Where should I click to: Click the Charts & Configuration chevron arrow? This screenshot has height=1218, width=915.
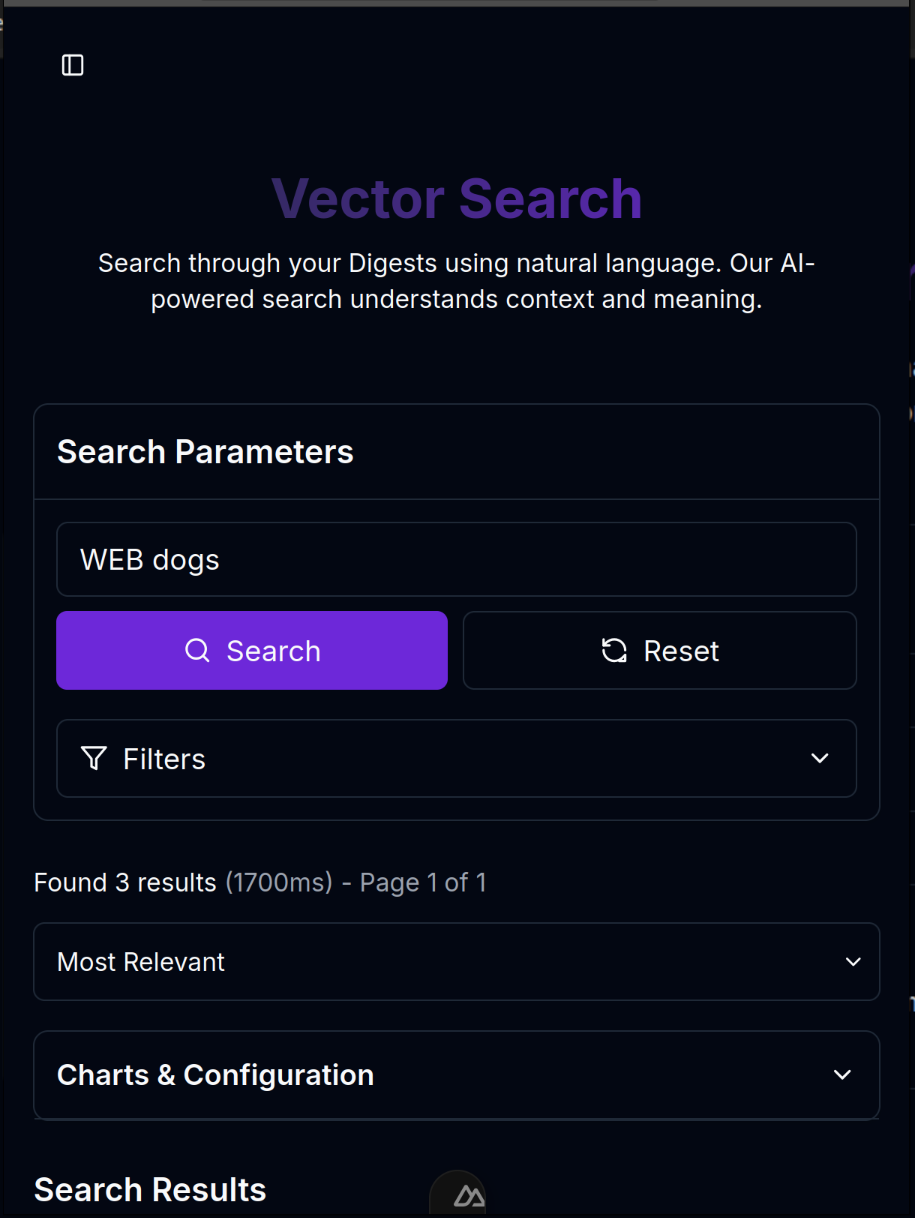pyautogui.click(x=843, y=1075)
